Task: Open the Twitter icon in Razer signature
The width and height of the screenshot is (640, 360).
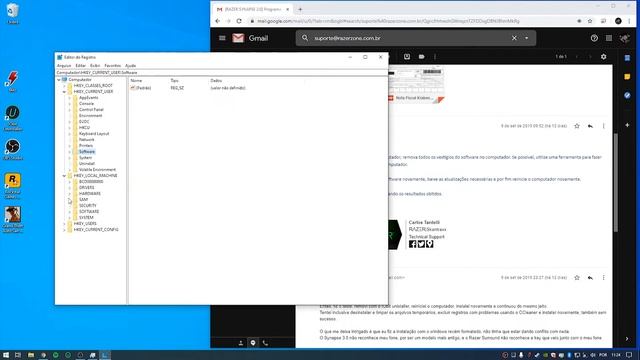Action: [421, 244]
